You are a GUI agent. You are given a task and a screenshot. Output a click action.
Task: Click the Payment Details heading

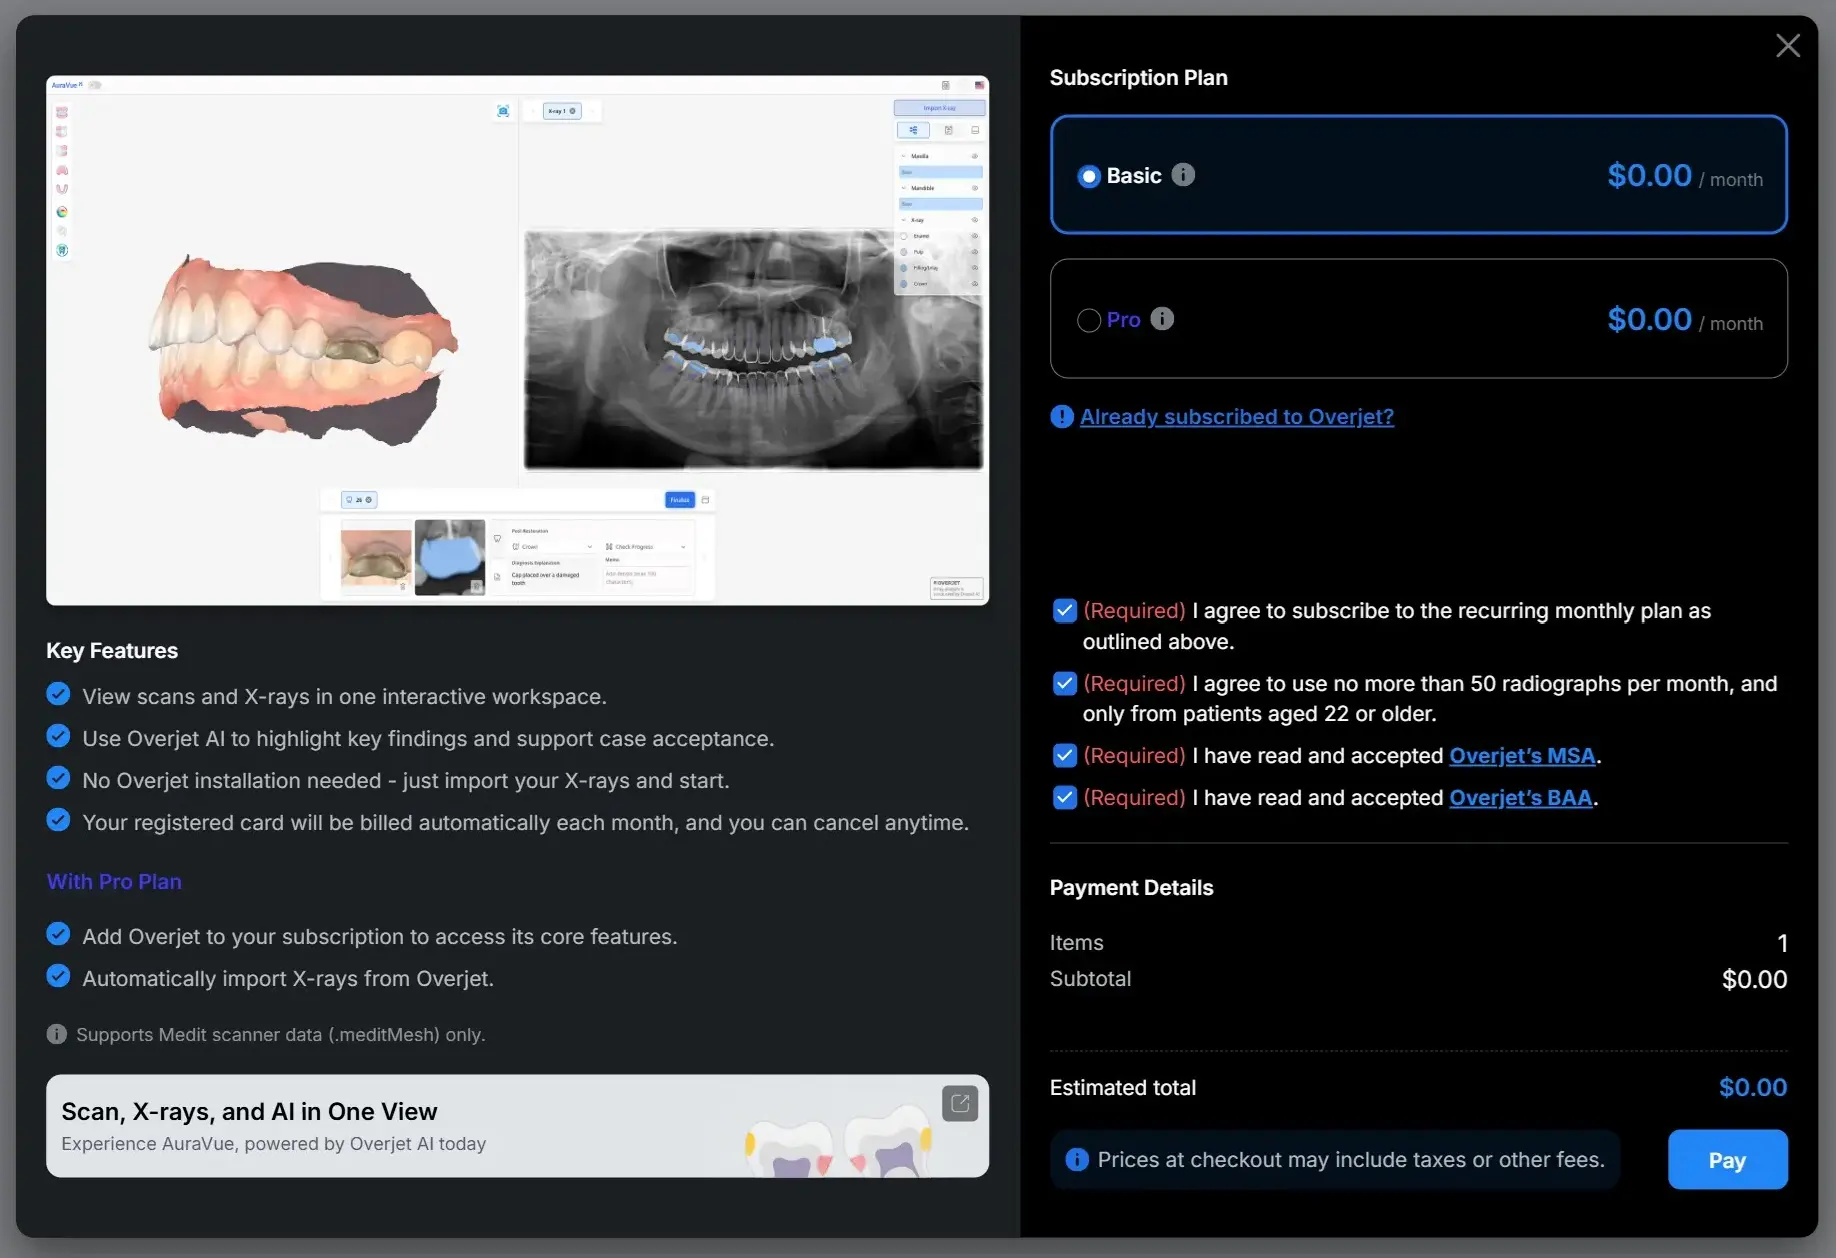tap(1132, 888)
